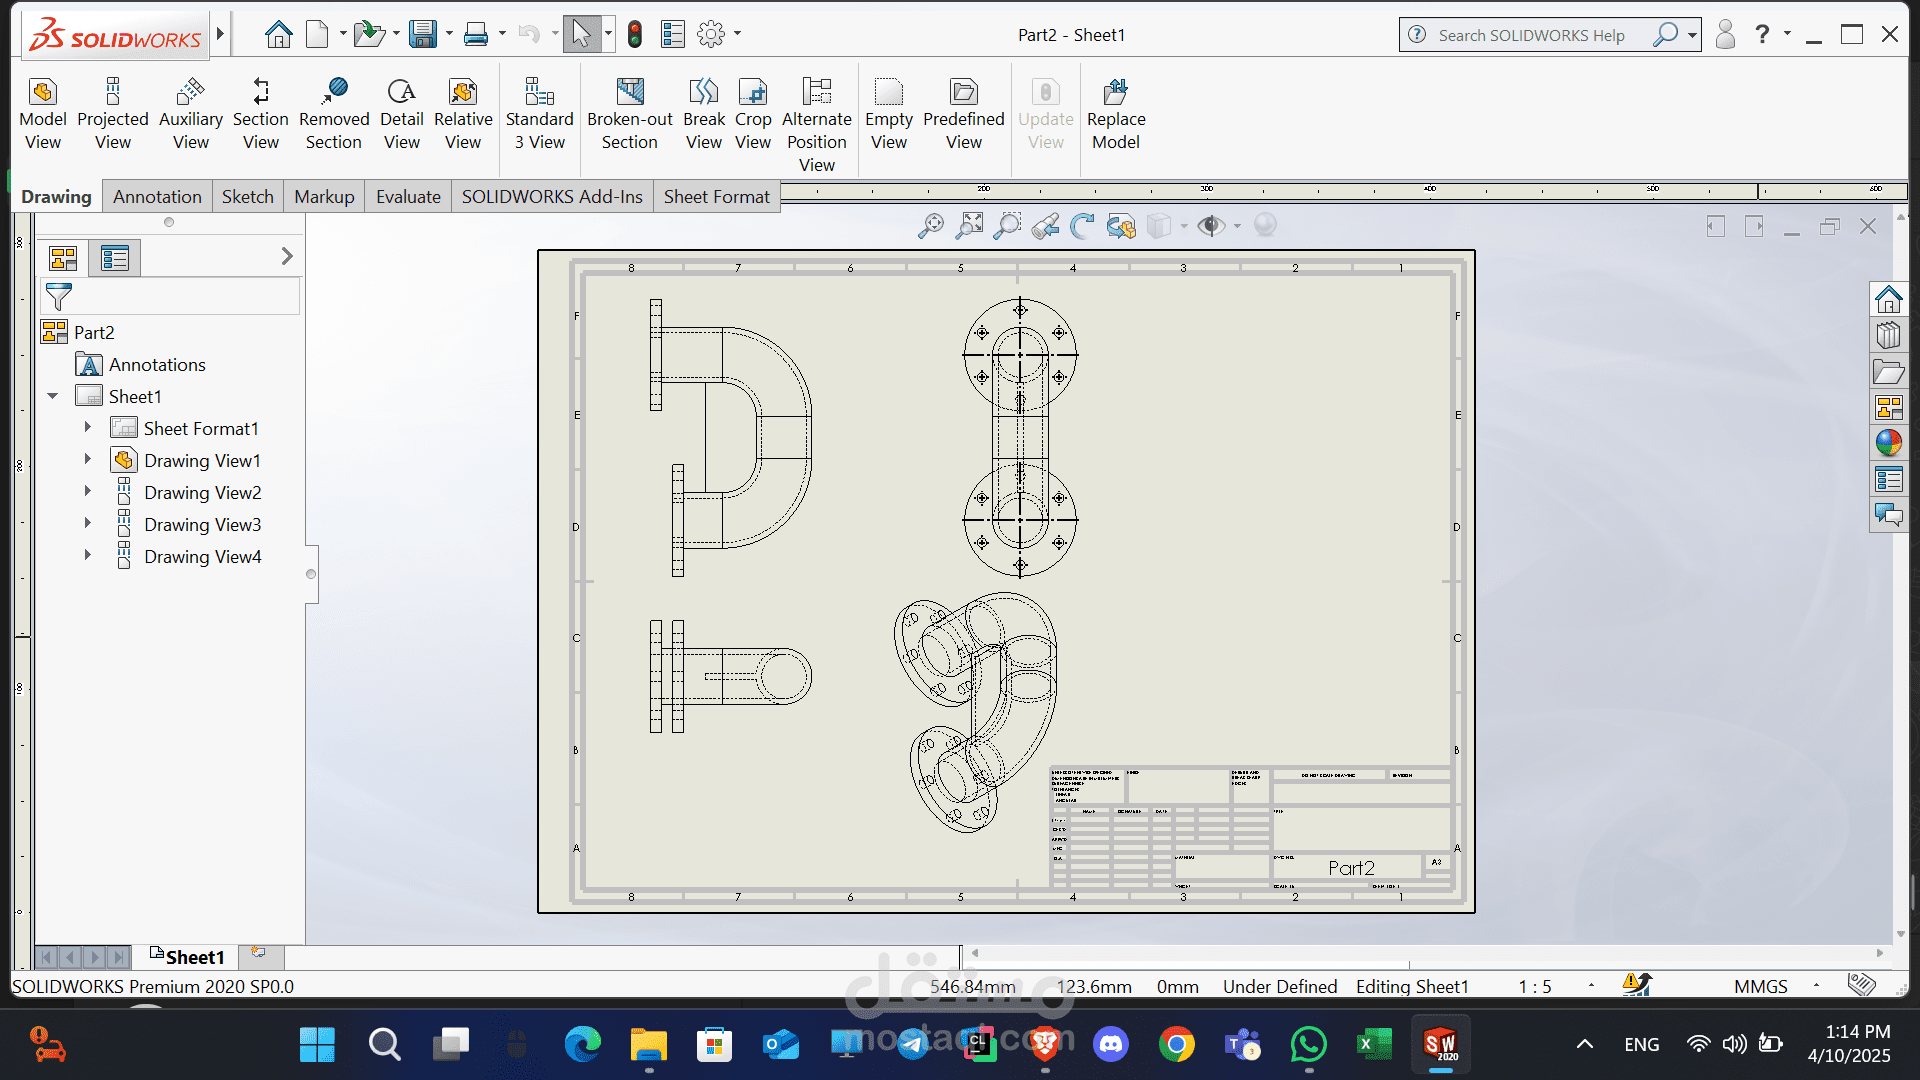This screenshot has width=1920, height=1080.
Task: Click the Rotate view icon
Action: pyautogui.click(x=1082, y=226)
